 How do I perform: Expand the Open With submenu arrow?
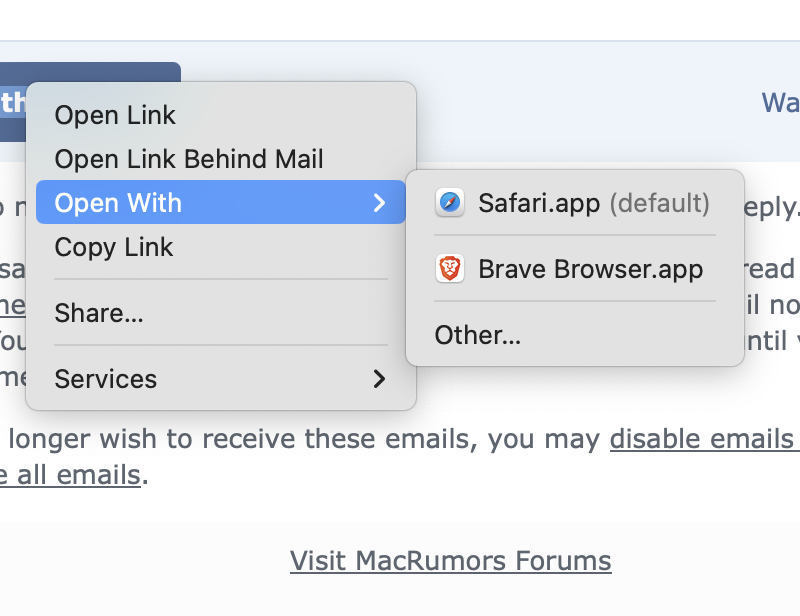coord(379,203)
